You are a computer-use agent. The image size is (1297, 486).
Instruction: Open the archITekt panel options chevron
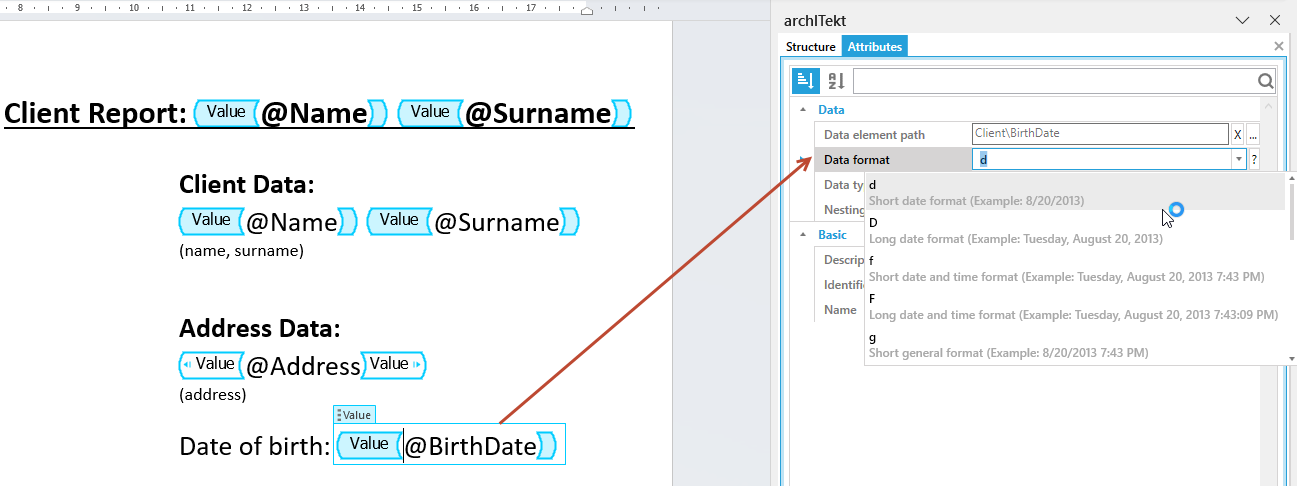coord(1243,20)
